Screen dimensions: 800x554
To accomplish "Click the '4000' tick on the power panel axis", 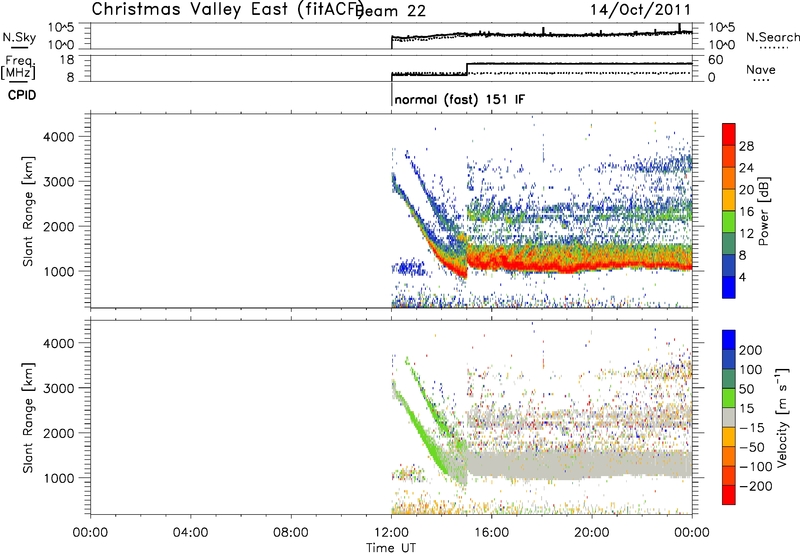I will tap(59, 137).
